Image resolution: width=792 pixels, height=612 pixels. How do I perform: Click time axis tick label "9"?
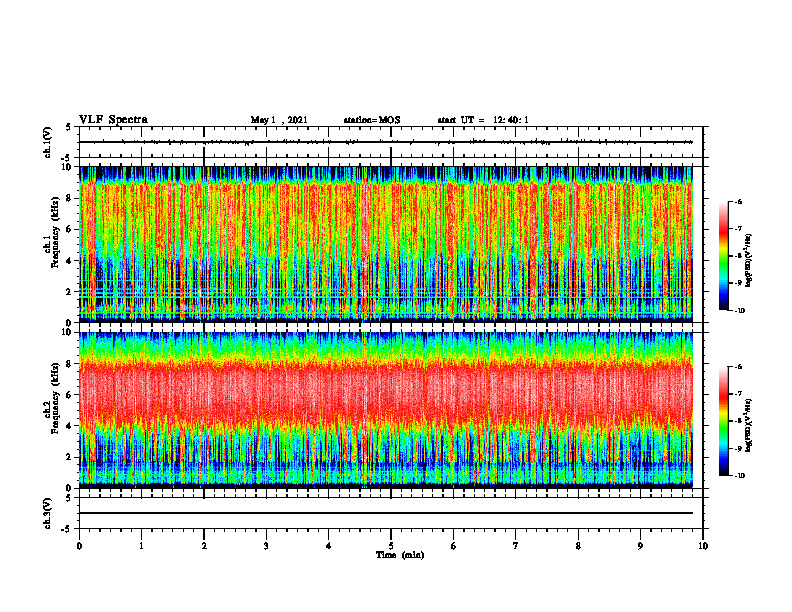coord(640,546)
